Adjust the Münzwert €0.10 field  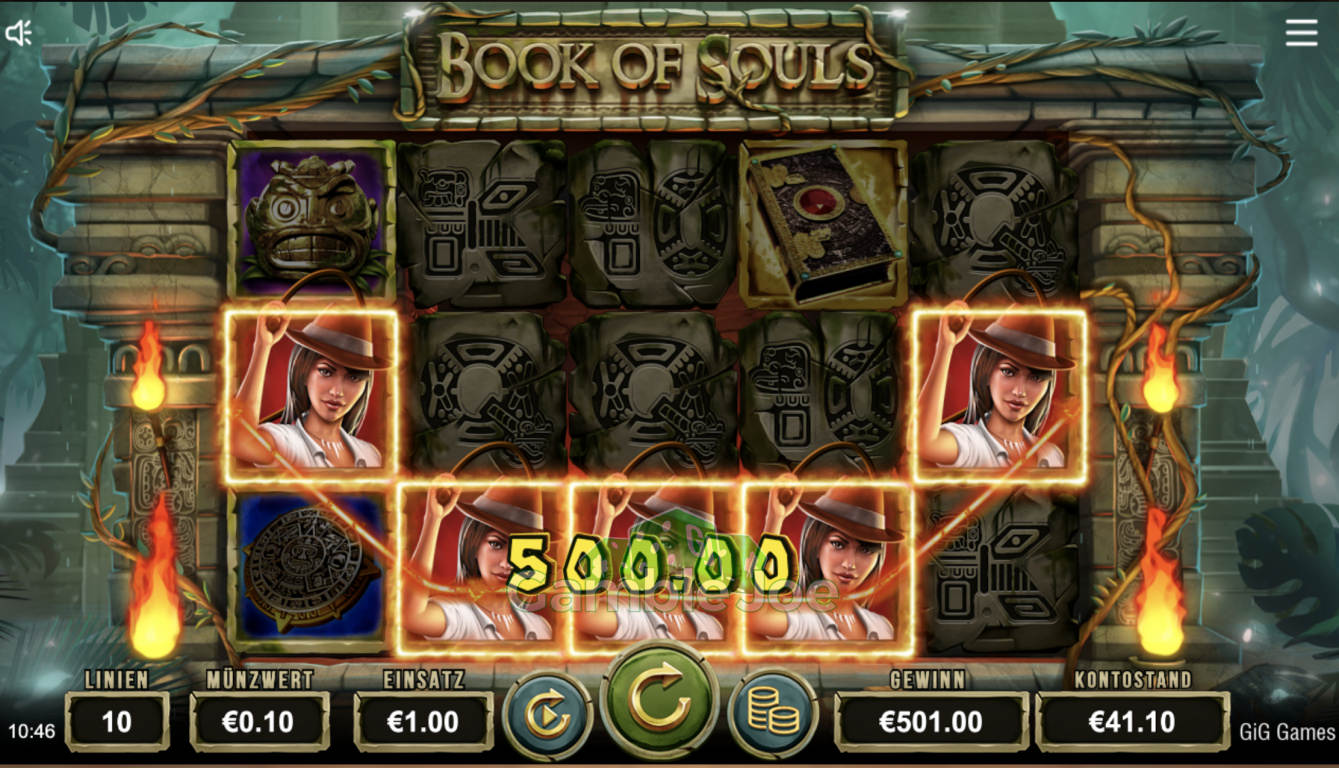pos(259,721)
